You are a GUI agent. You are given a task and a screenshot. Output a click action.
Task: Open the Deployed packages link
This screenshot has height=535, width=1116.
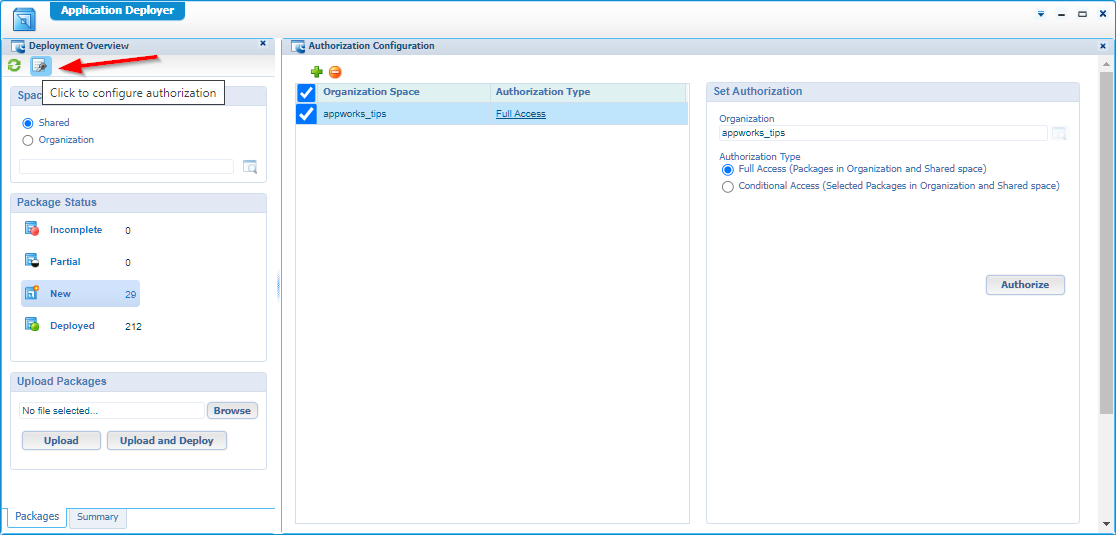[x=72, y=326]
